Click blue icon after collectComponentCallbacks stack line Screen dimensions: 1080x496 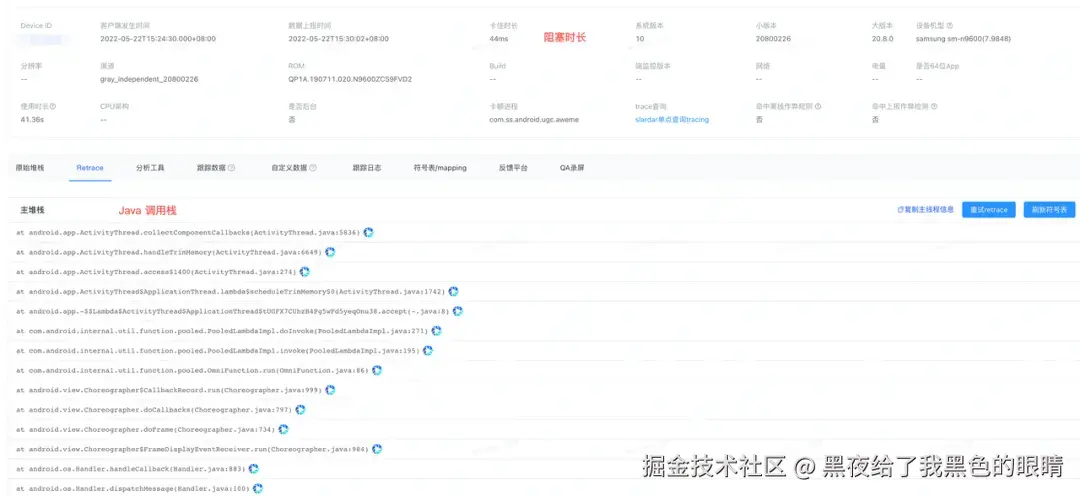(x=368, y=233)
